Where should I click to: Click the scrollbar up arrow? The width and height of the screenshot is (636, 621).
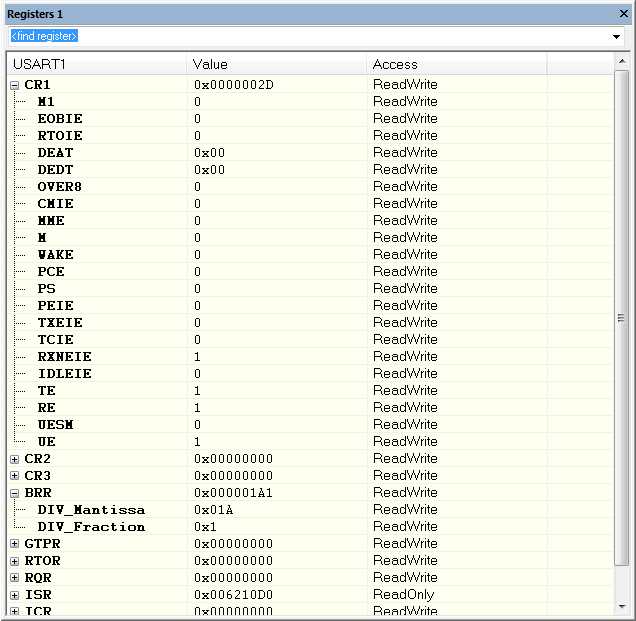(621, 62)
